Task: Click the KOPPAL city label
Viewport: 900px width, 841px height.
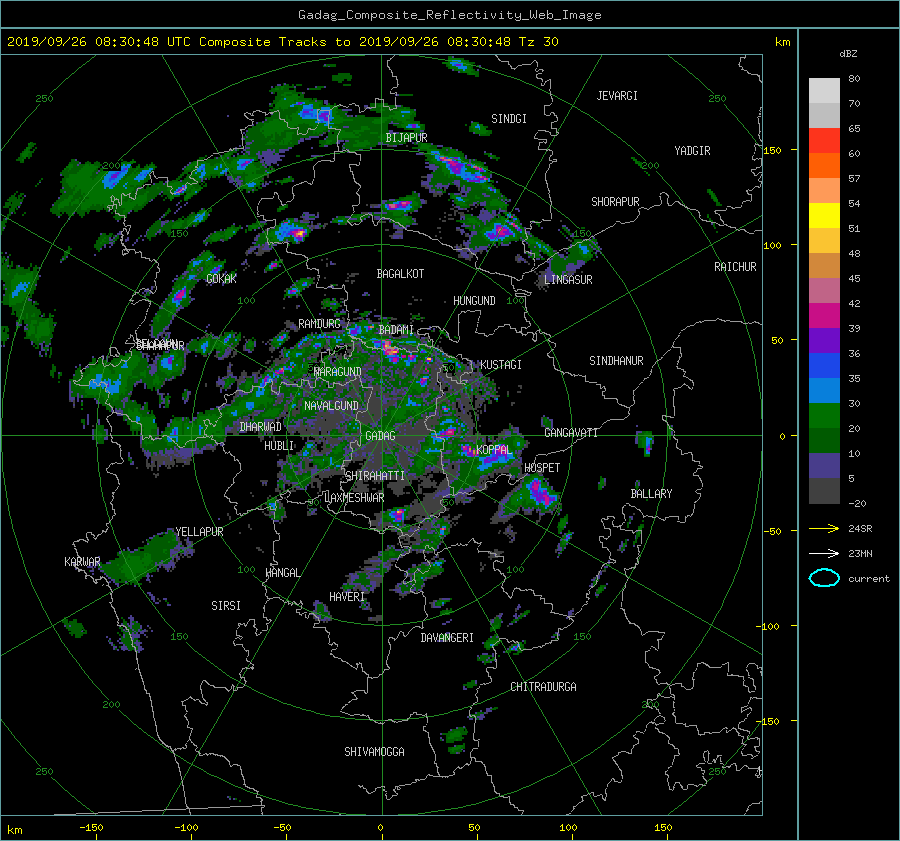Action: point(494,450)
